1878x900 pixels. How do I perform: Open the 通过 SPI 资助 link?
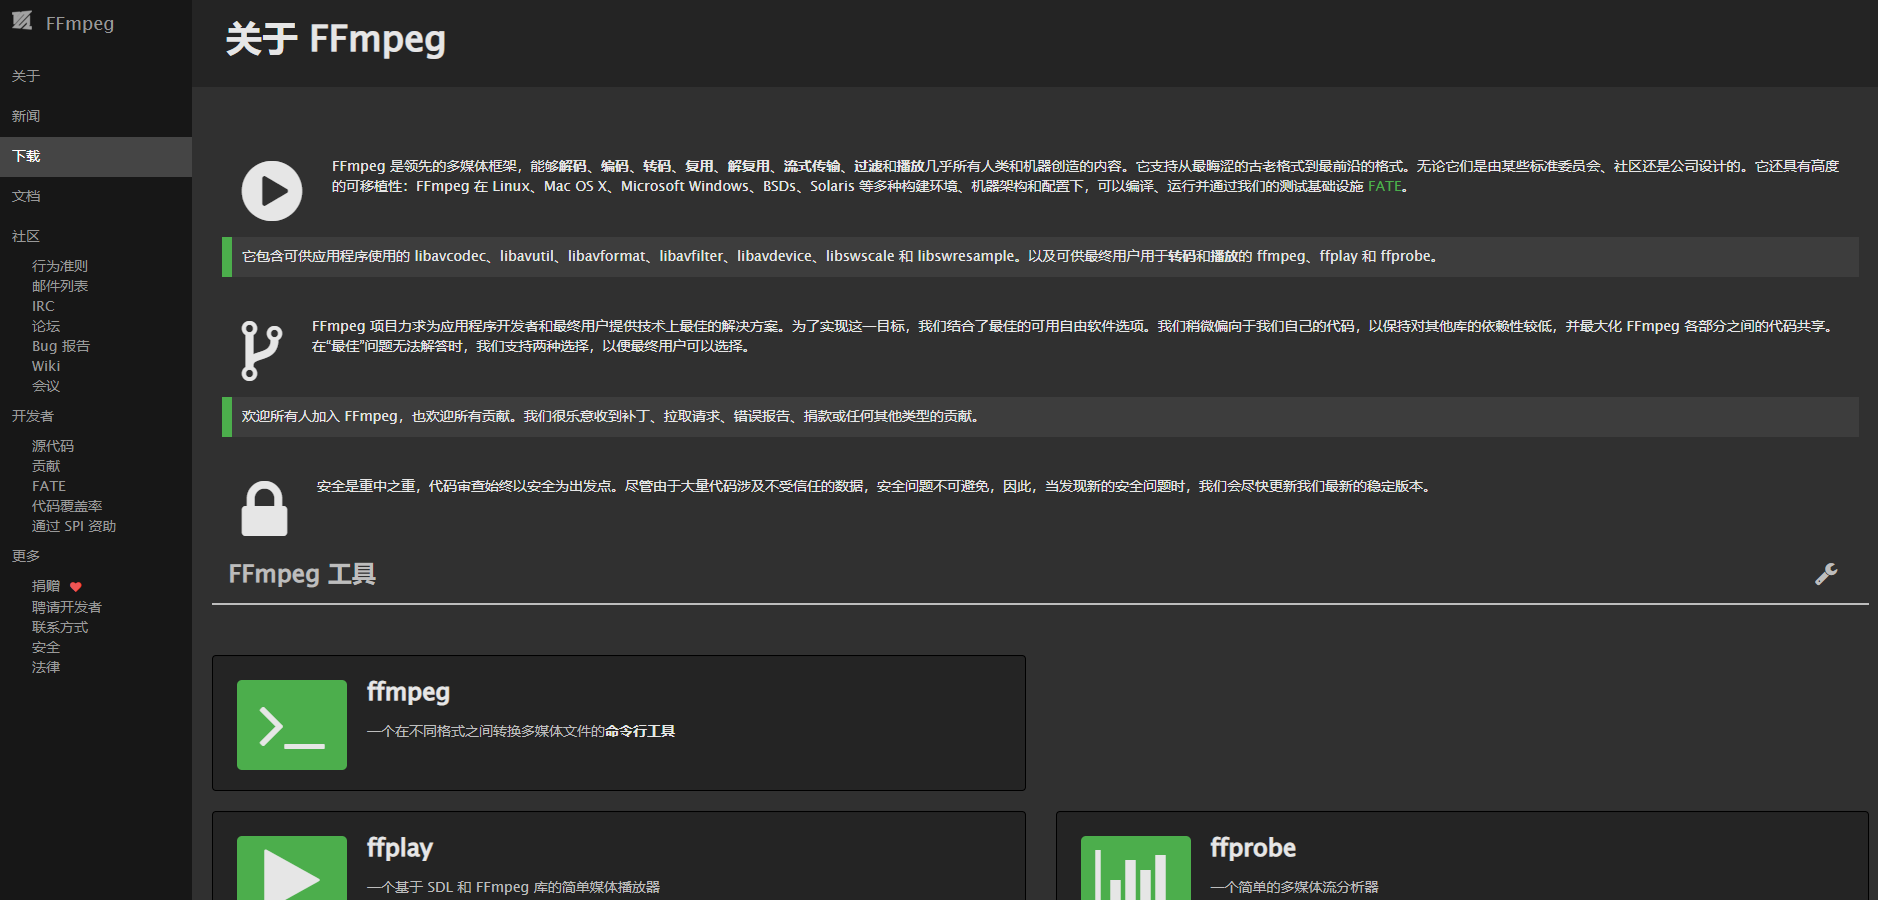pos(72,525)
